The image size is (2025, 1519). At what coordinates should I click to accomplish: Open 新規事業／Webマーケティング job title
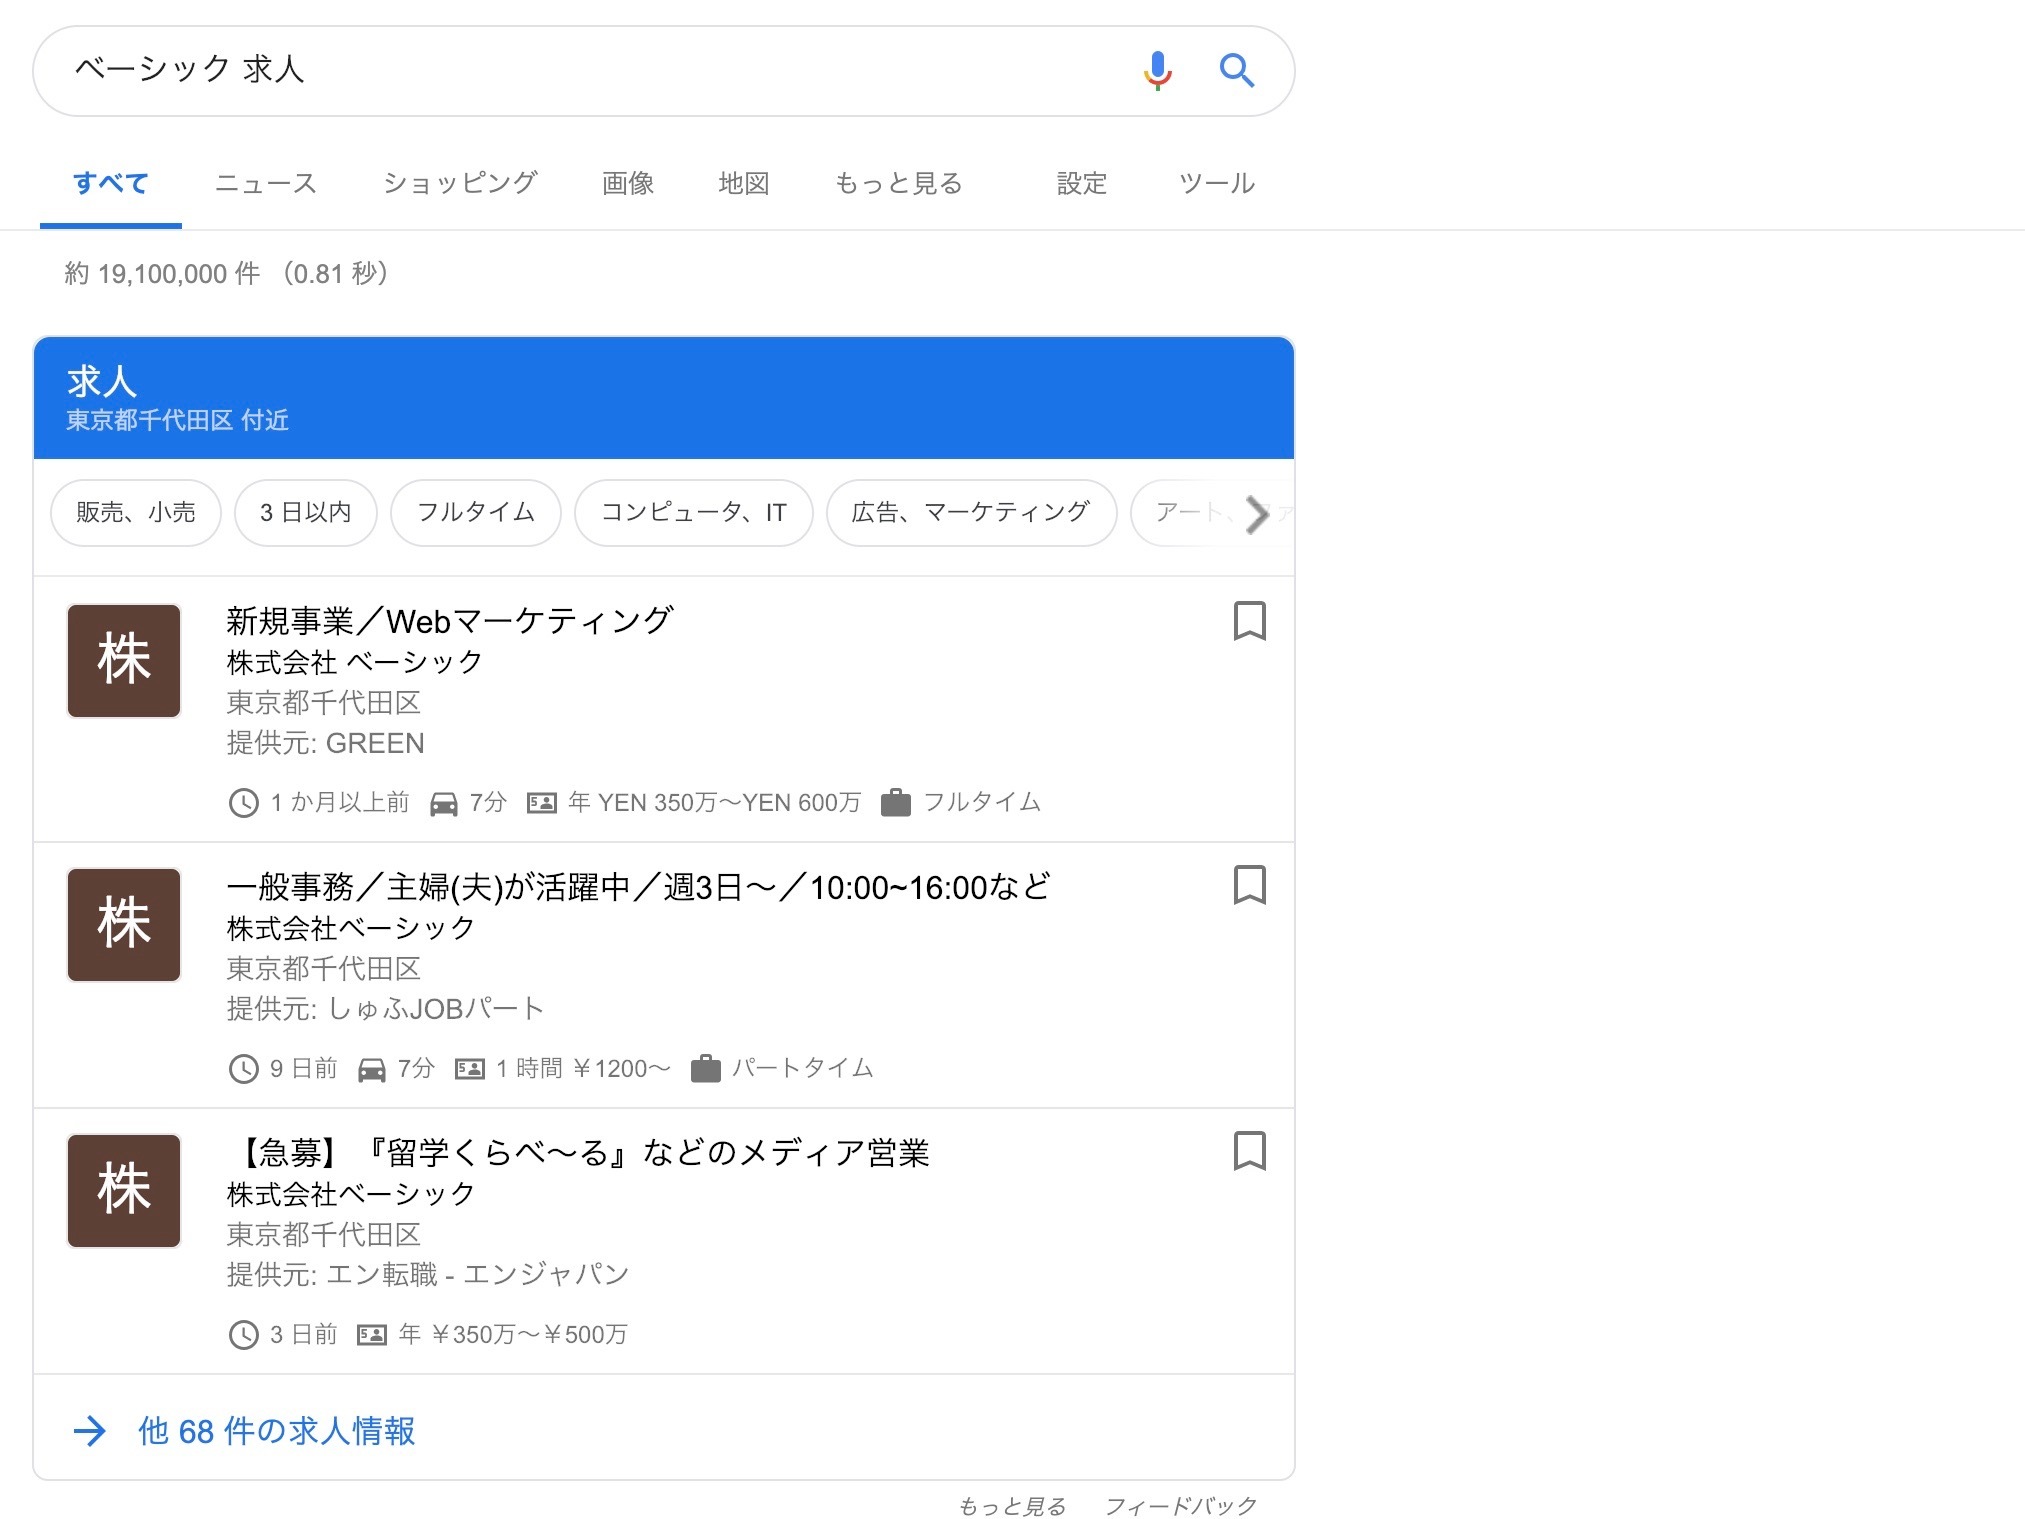(450, 621)
